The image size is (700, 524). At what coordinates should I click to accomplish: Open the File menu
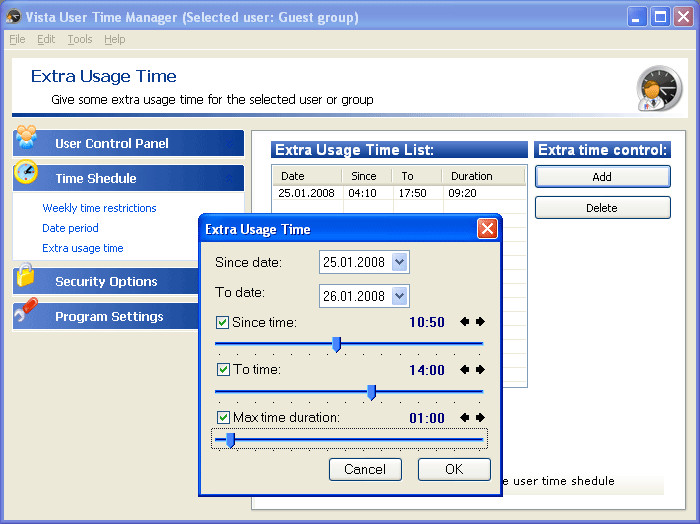(17, 39)
